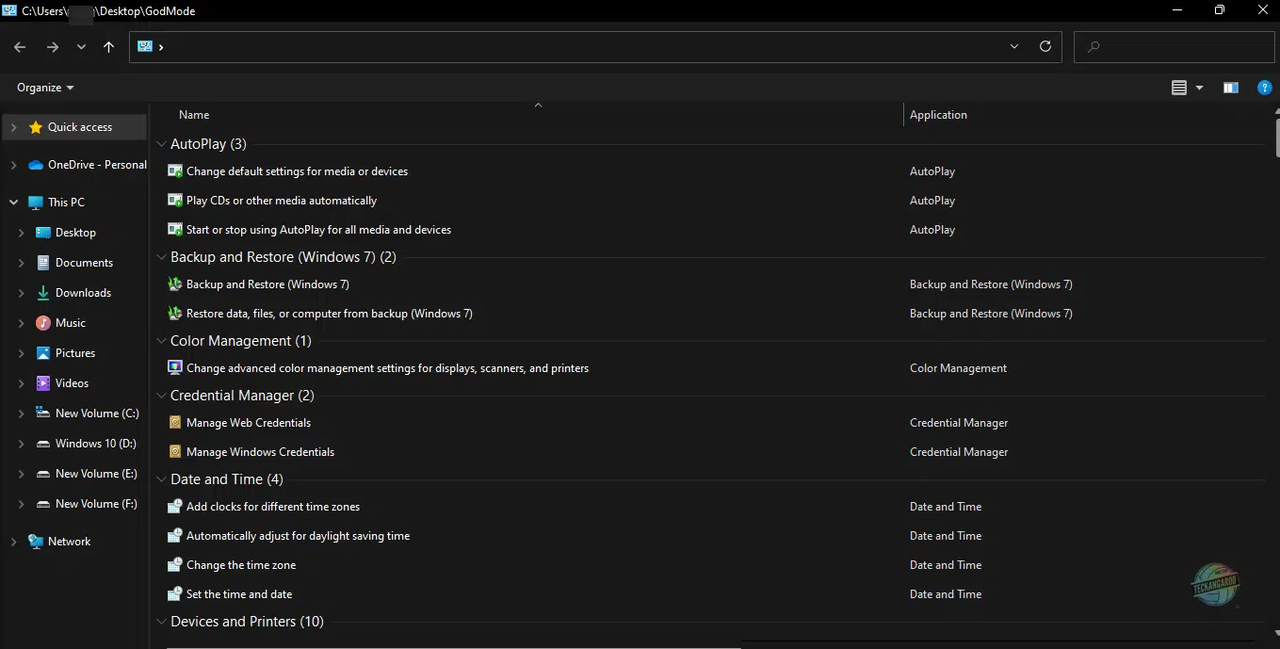
Task: Open the Help question mark icon
Action: [x=1264, y=88]
